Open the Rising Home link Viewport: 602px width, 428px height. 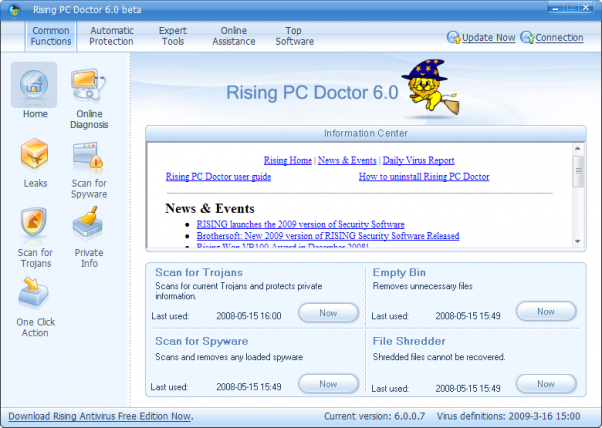pos(288,160)
